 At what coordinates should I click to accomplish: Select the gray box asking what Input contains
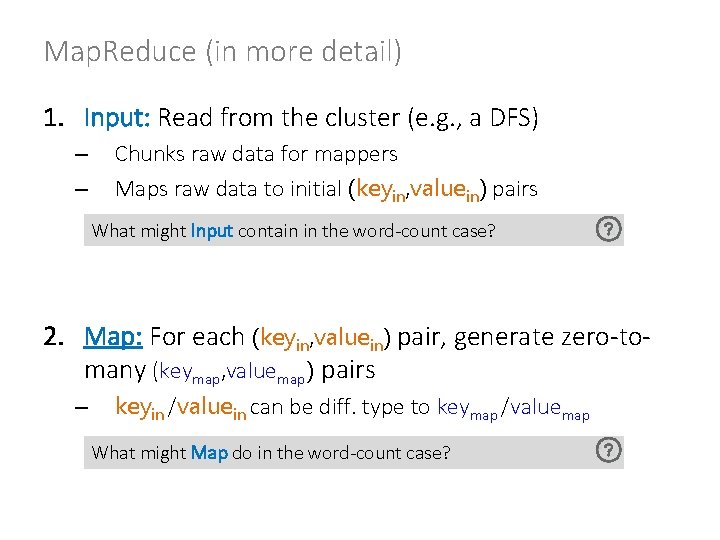pyautogui.click(x=354, y=230)
